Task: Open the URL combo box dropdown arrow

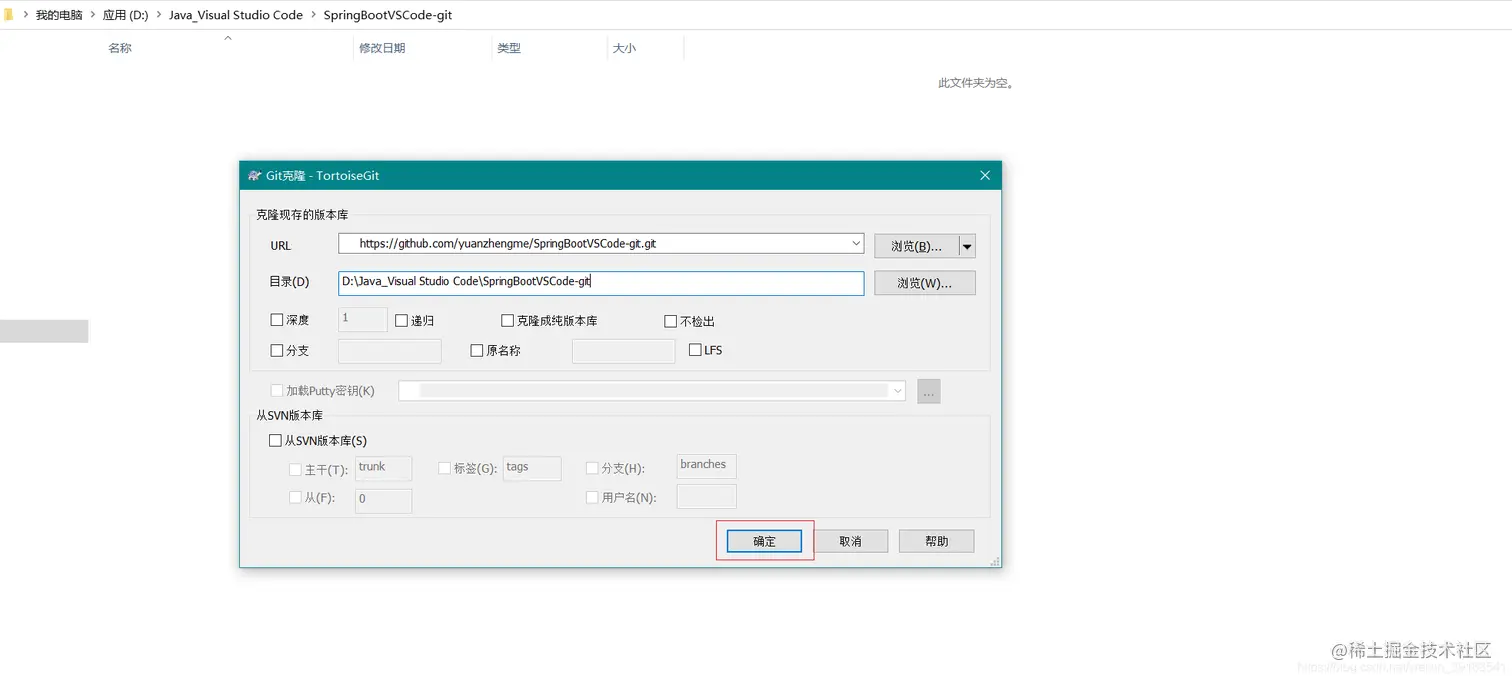Action: [x=856, y=243]
